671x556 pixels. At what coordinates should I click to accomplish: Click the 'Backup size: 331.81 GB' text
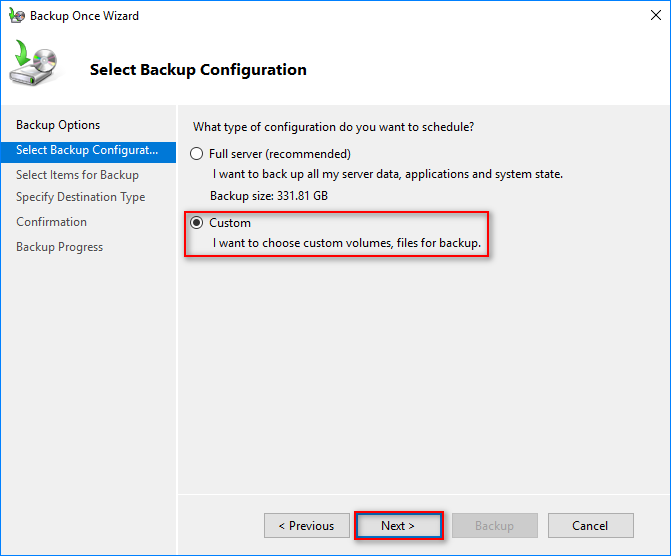point(269,196)
